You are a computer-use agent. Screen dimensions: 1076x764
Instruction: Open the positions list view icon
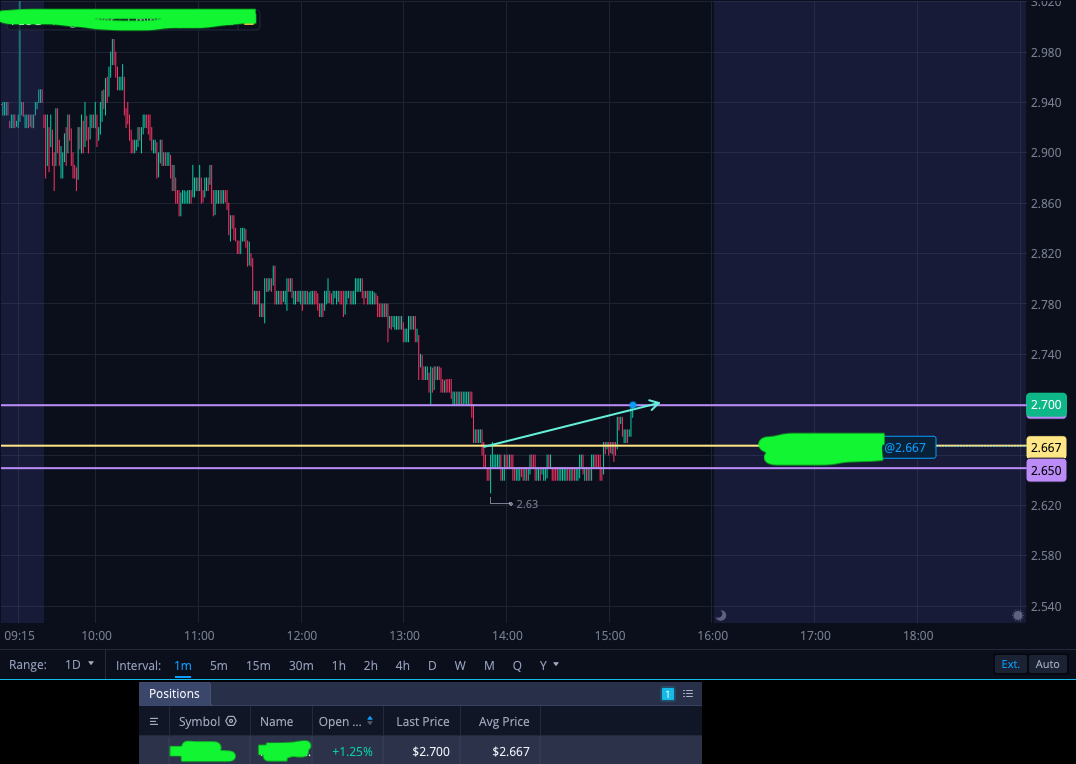pyautogui.click(x=688, y=693)
